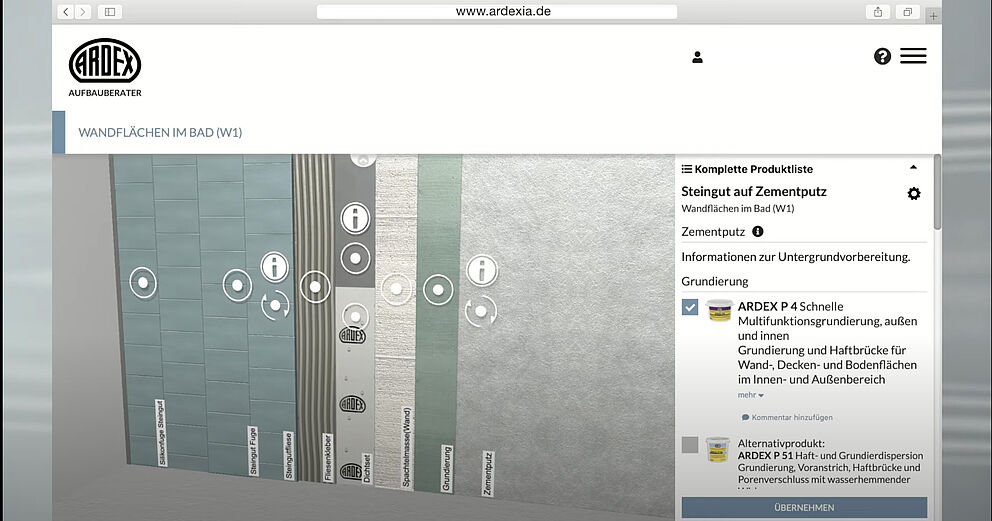The width and height of the screenshot is (992, 521).
Task: Click the Safari share button
Action: pyautogui.click(x=878, y=12)
